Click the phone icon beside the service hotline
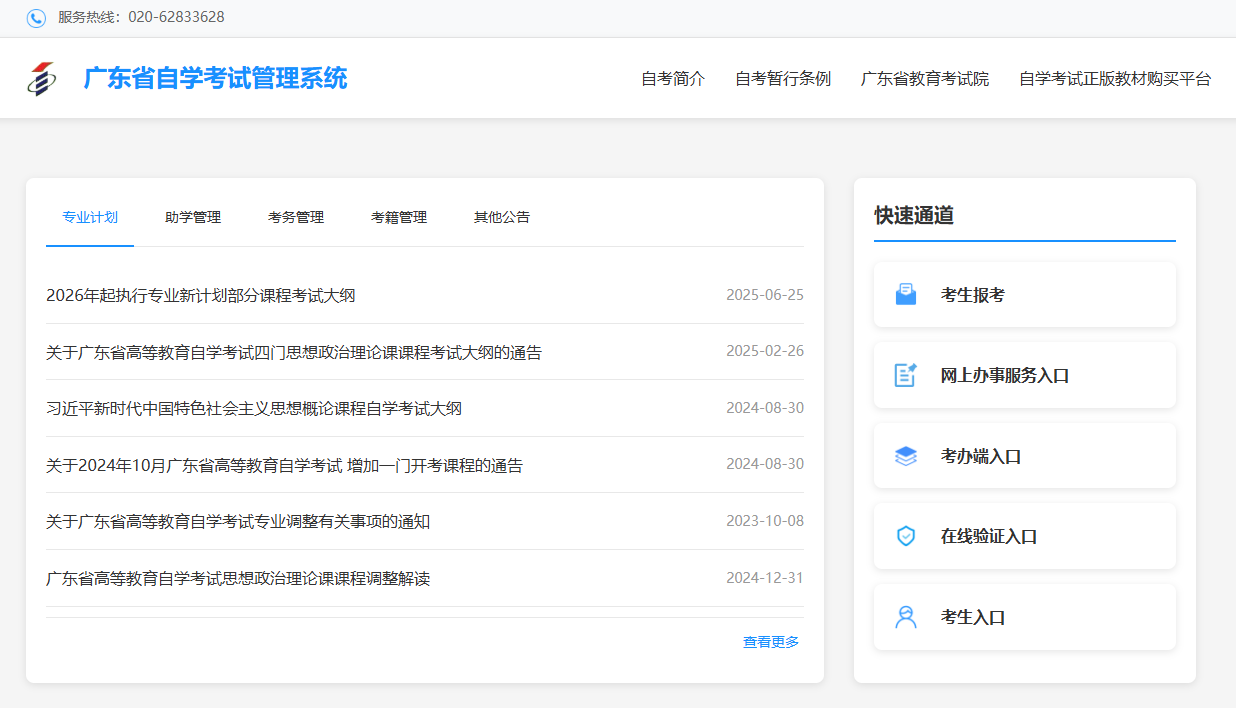 pos(36,18)
